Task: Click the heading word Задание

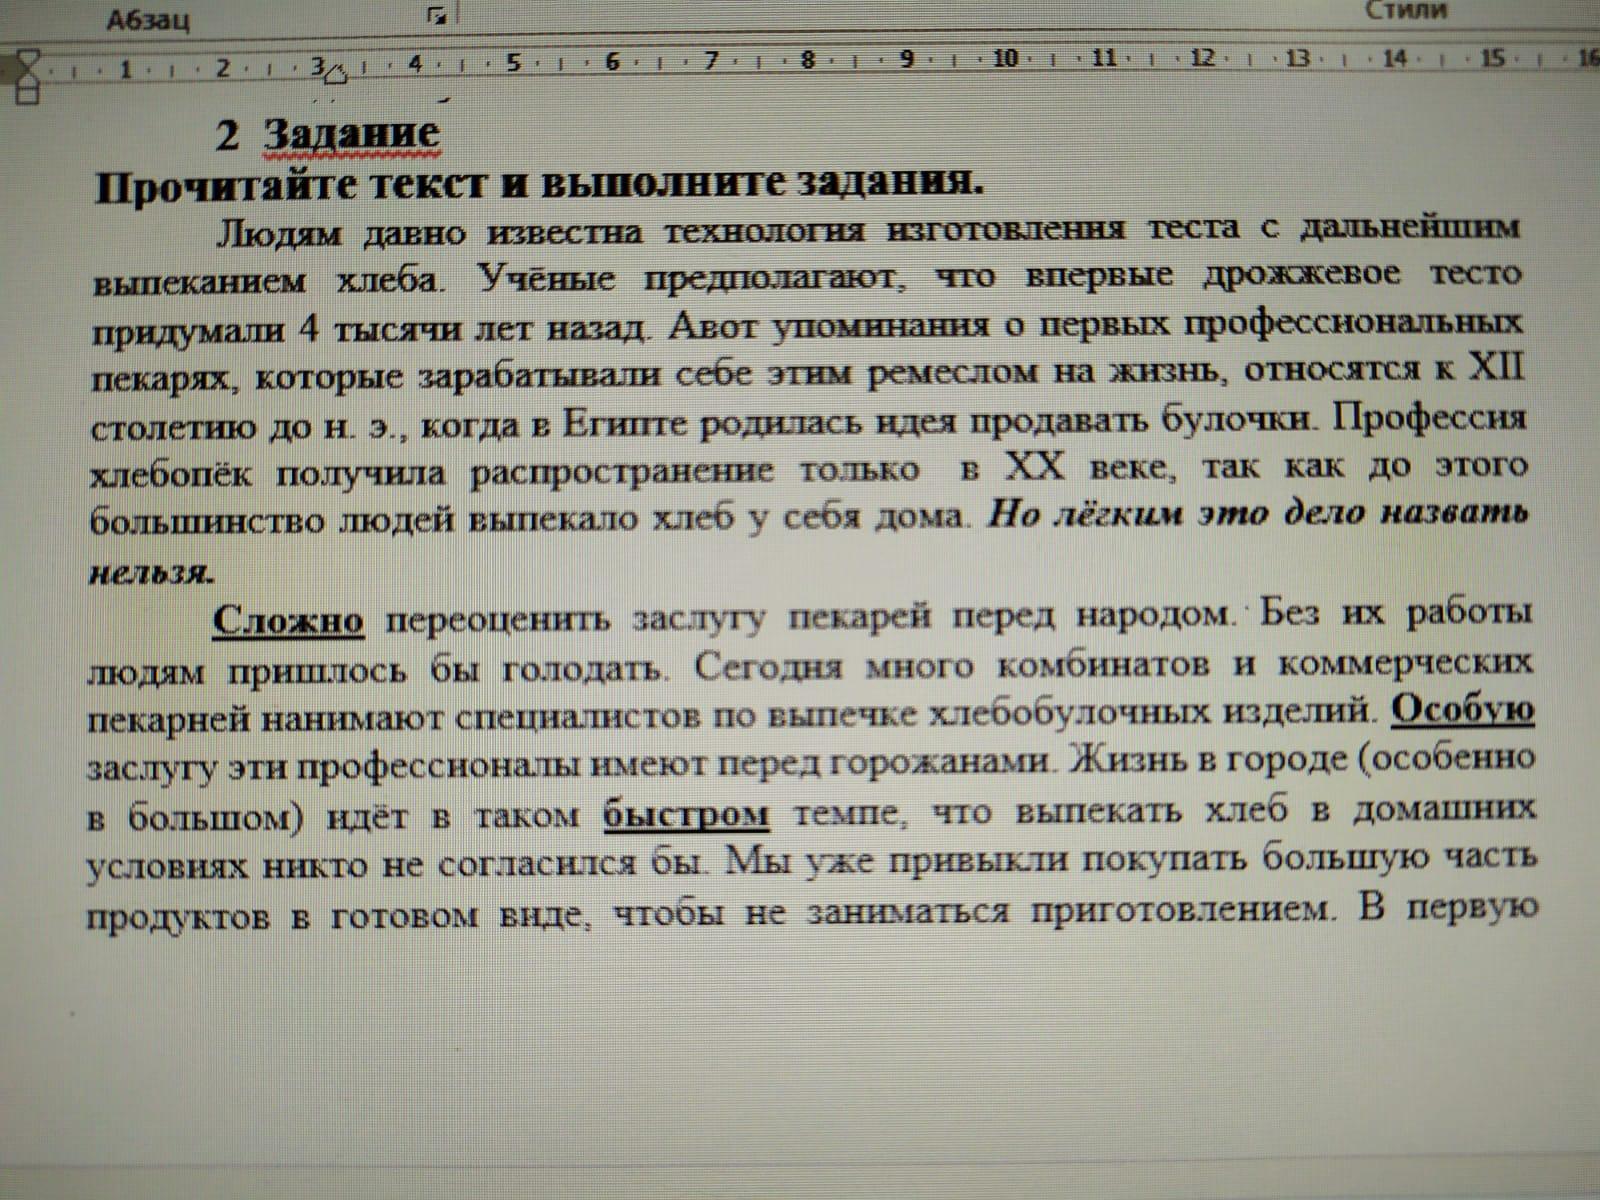Action: click(354, 135)
